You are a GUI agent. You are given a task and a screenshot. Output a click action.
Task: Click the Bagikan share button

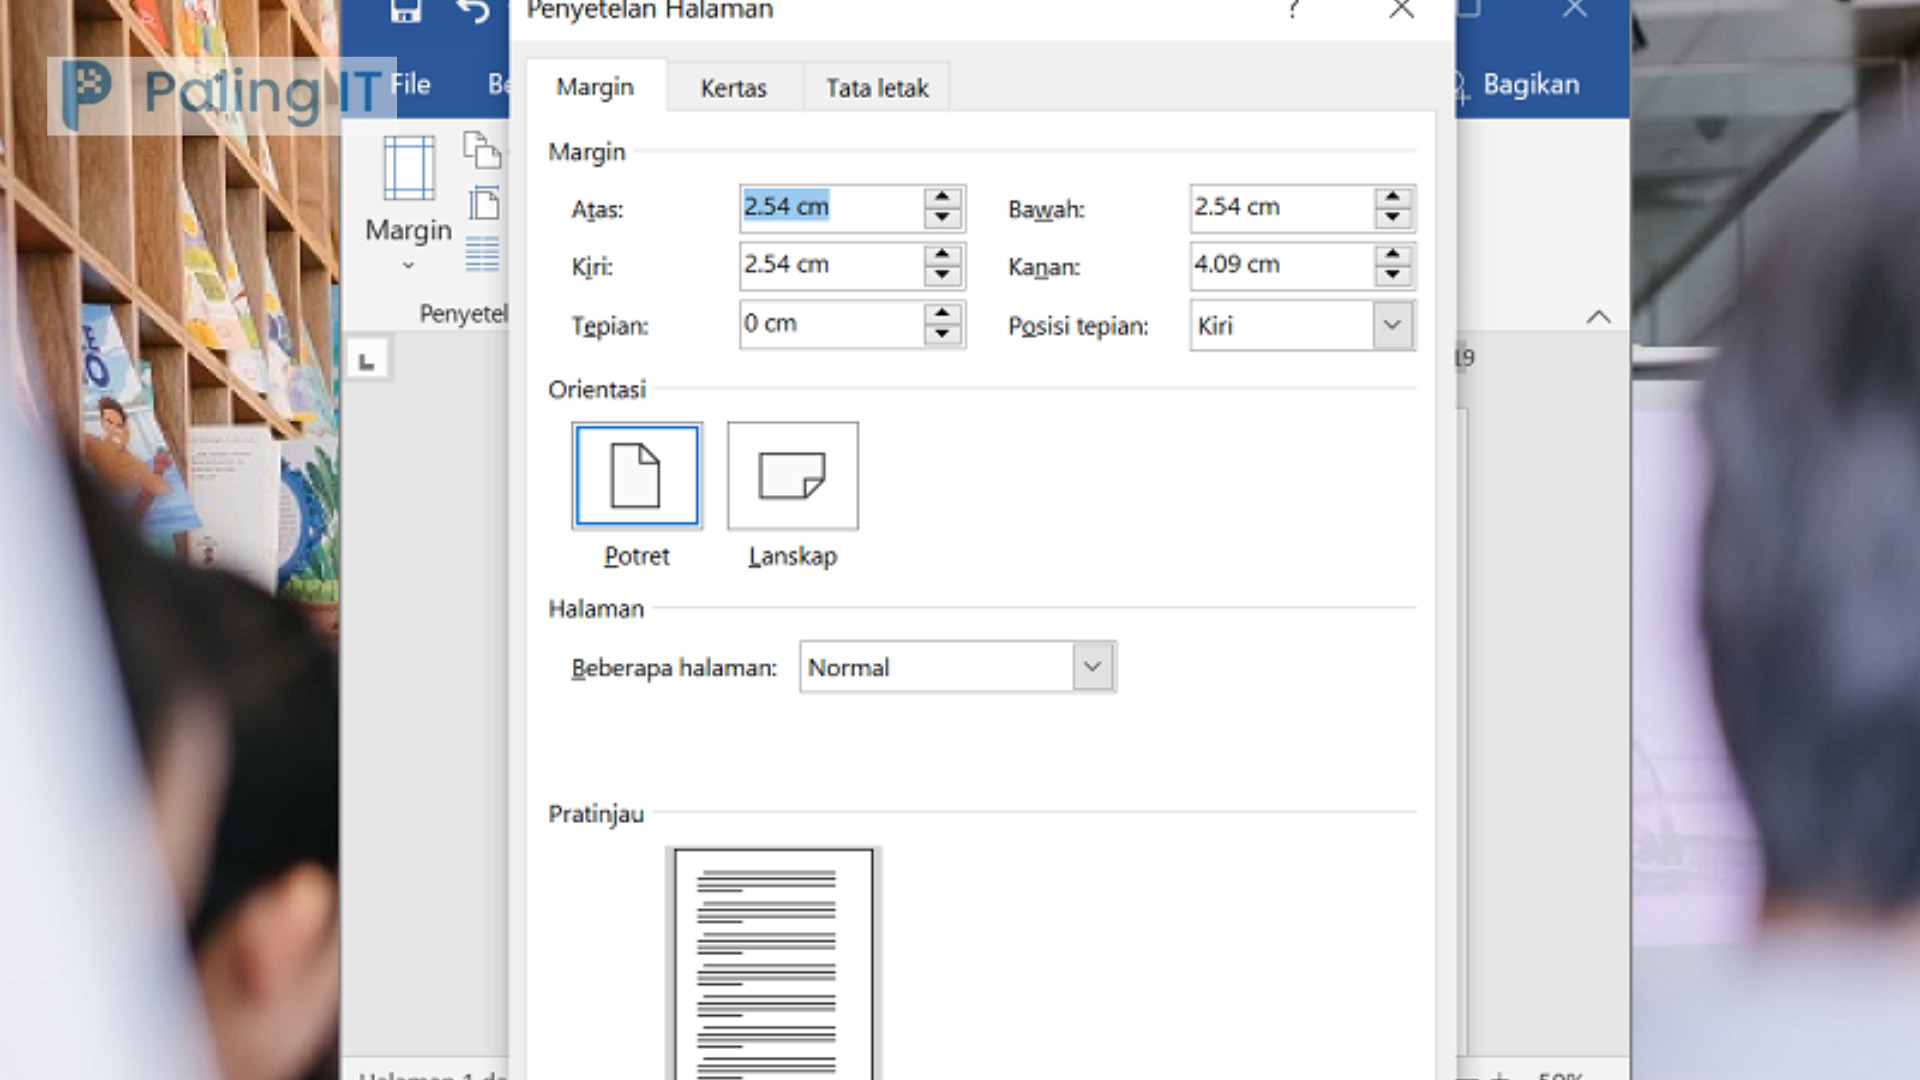tap(1530, 84)
